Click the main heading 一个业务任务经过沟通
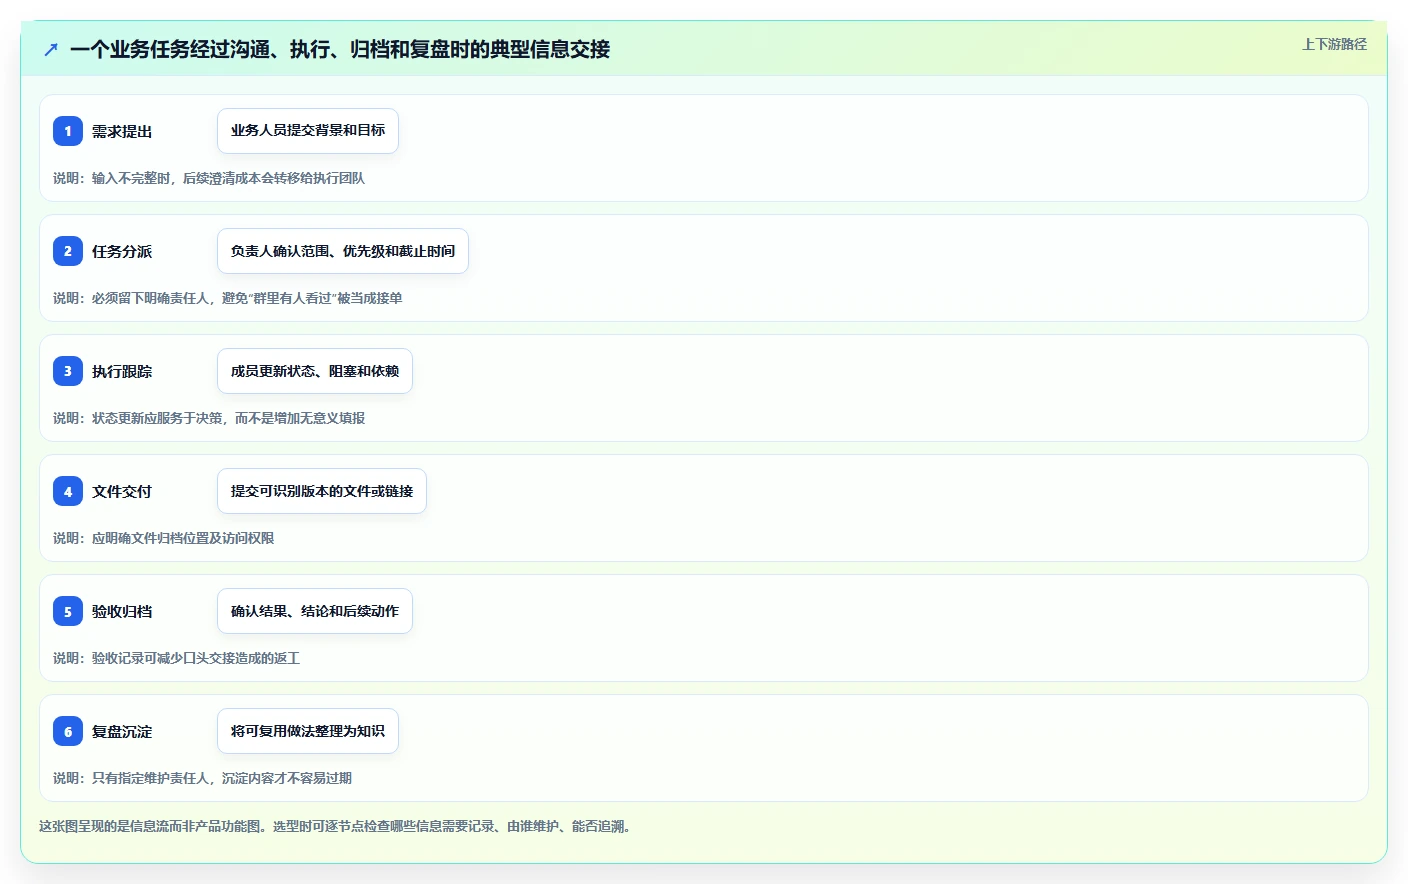 click(340, 49)
